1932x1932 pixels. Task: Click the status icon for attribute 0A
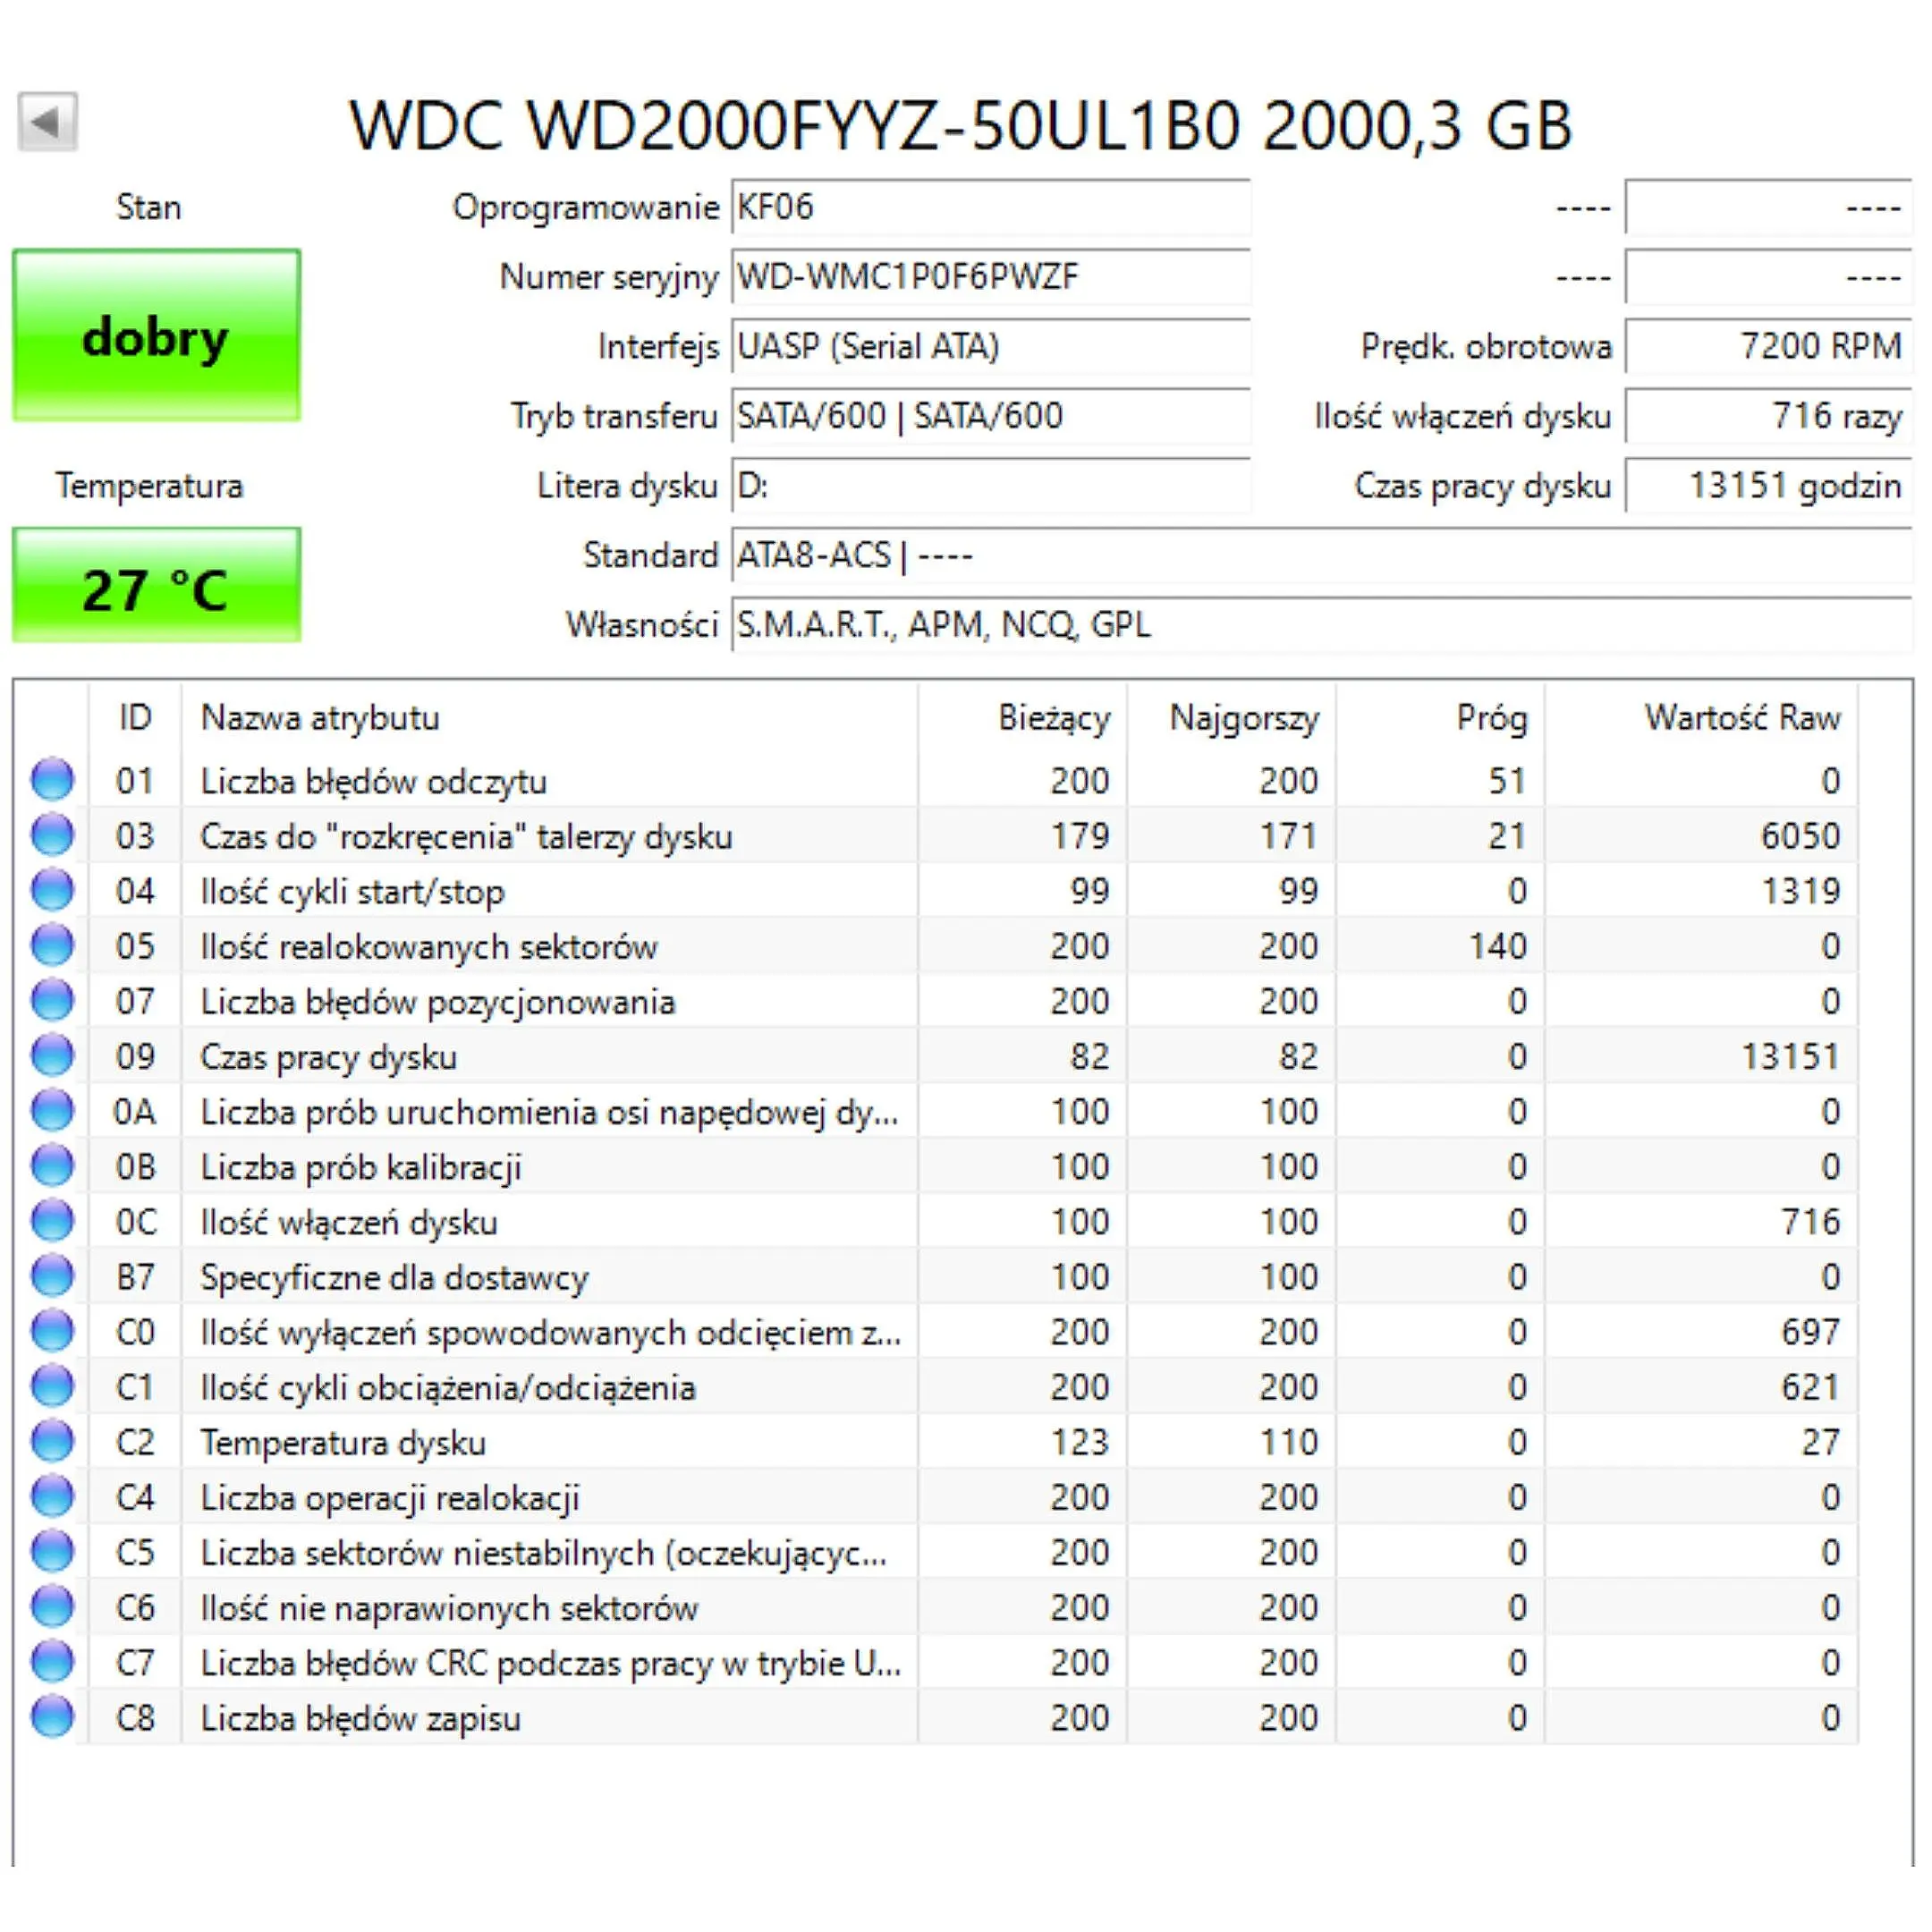click(x=52, y=1111)
